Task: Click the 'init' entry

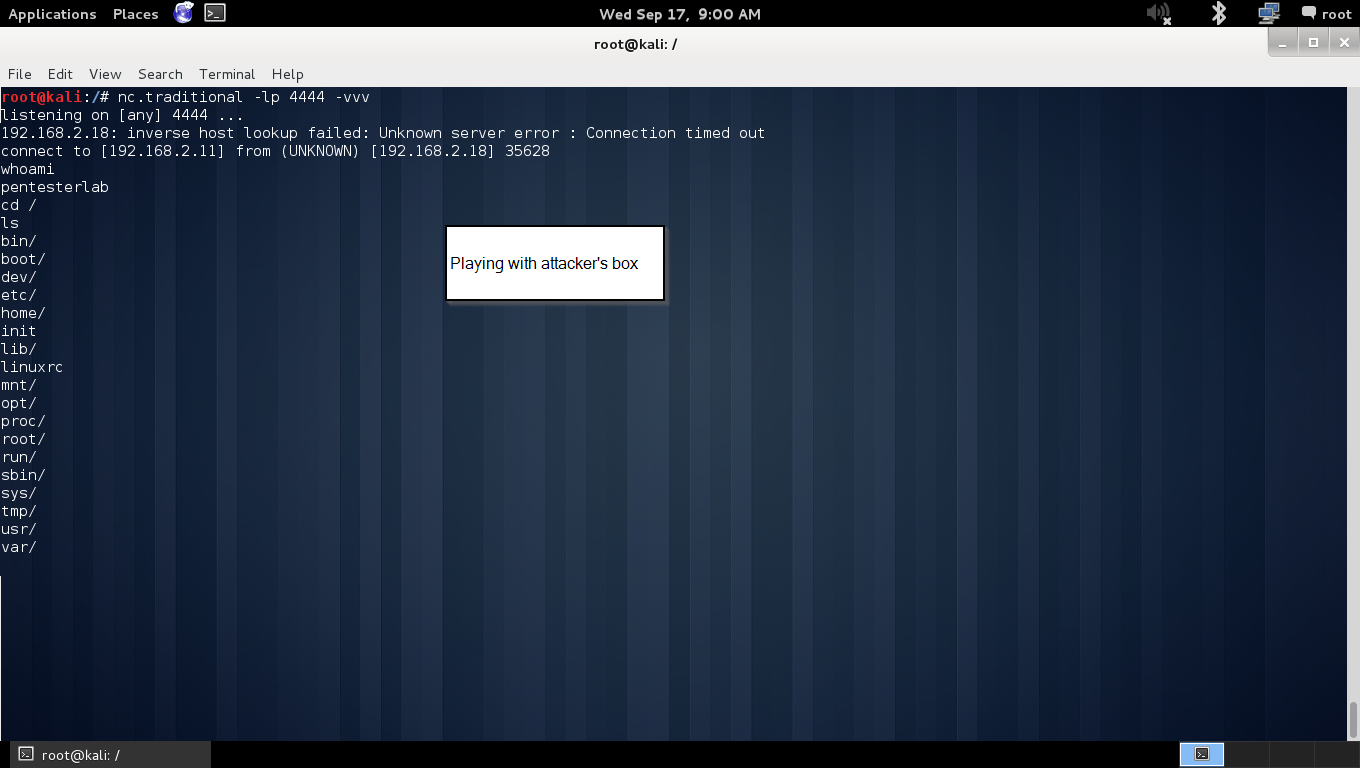Action: pos(19,331)
